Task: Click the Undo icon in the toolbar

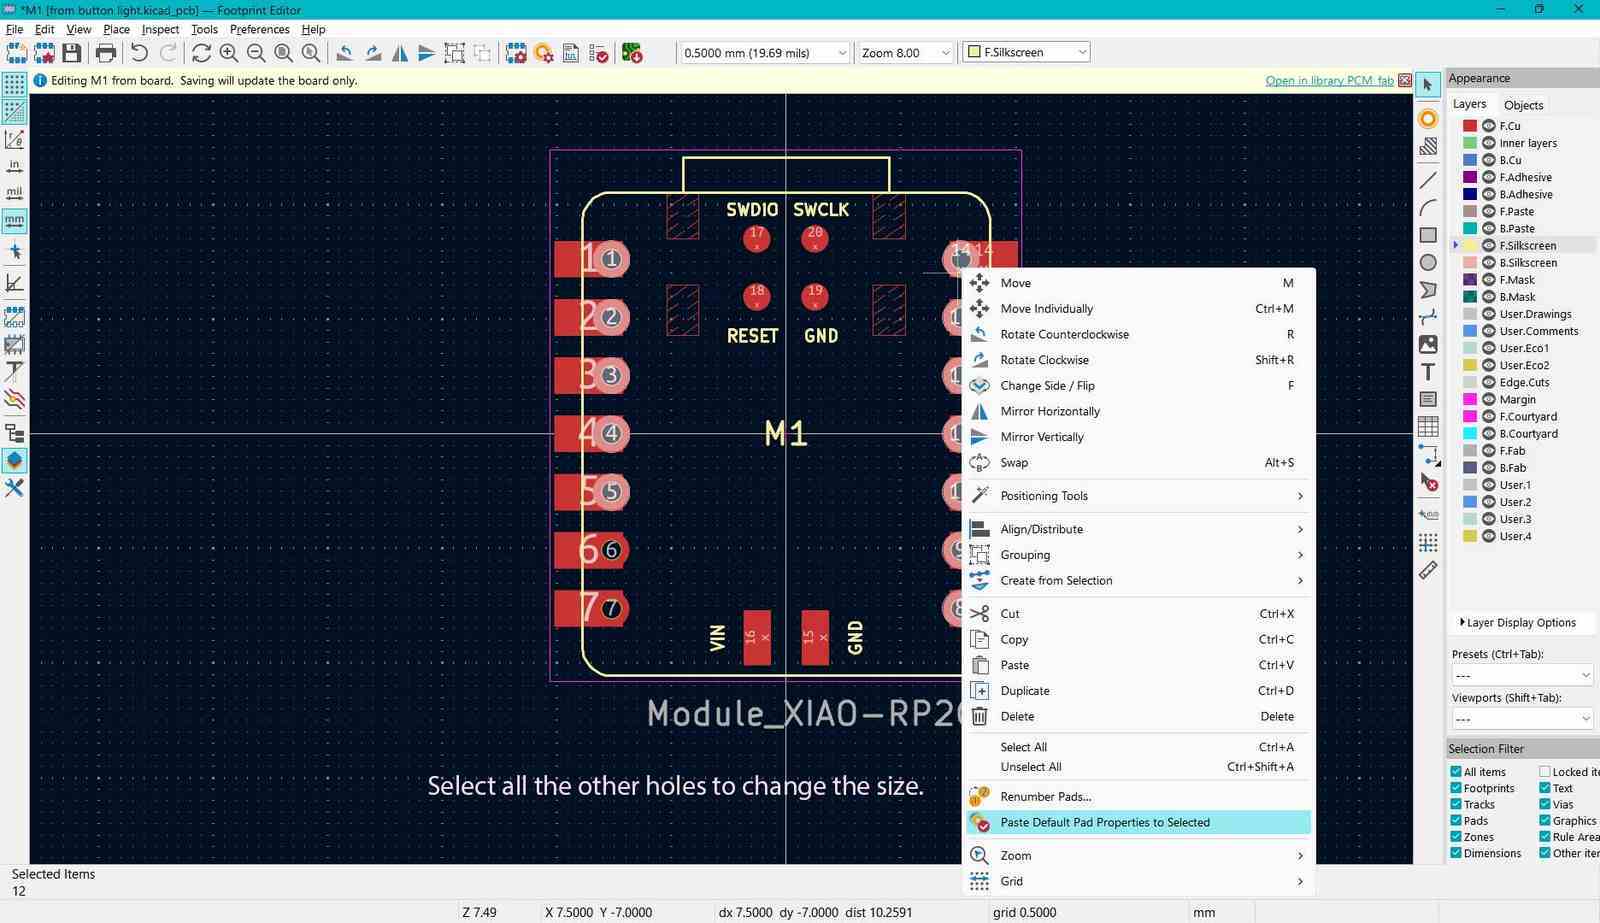Action: 139,53
